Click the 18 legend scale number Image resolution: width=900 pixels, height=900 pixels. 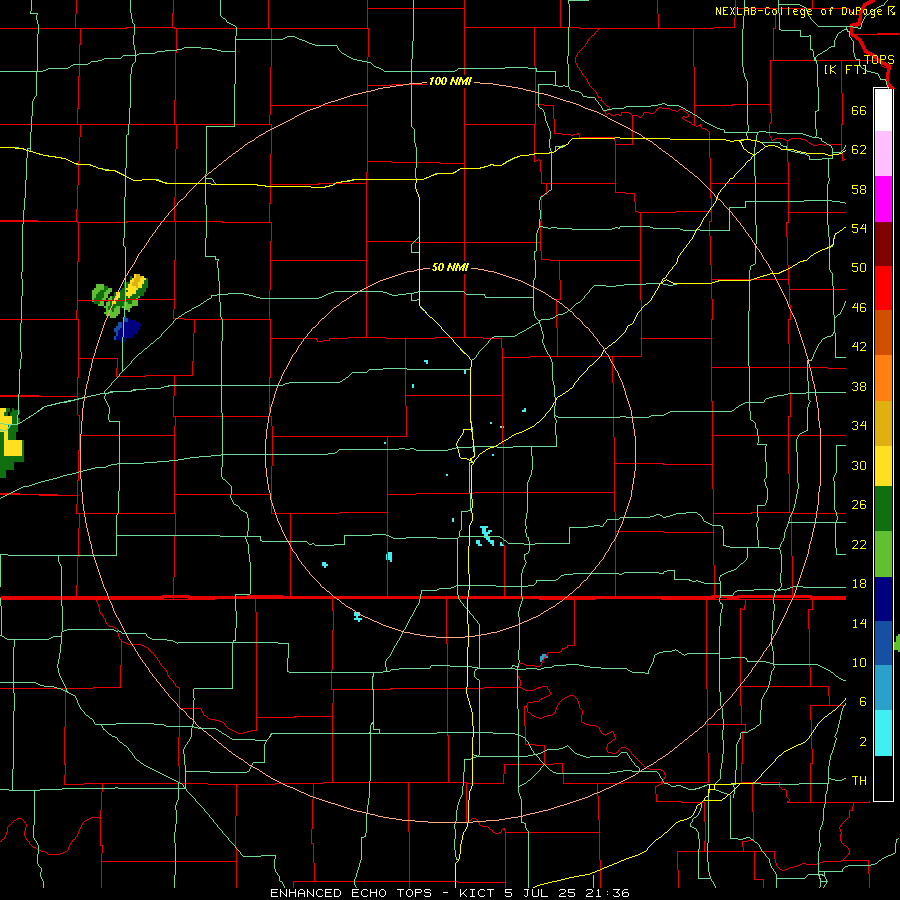(859, 584)
